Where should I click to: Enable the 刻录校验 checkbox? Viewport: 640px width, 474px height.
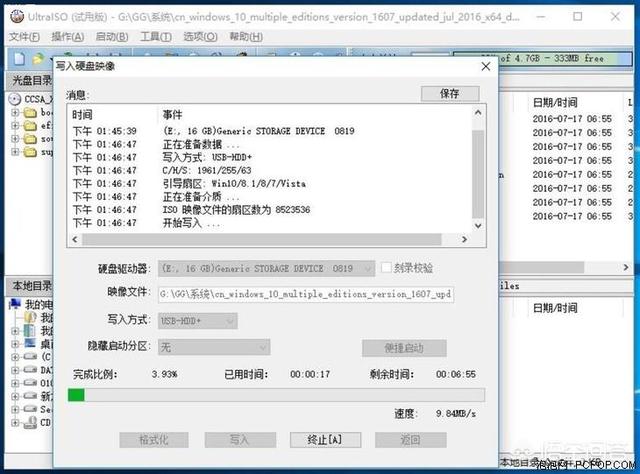(387, 268)
